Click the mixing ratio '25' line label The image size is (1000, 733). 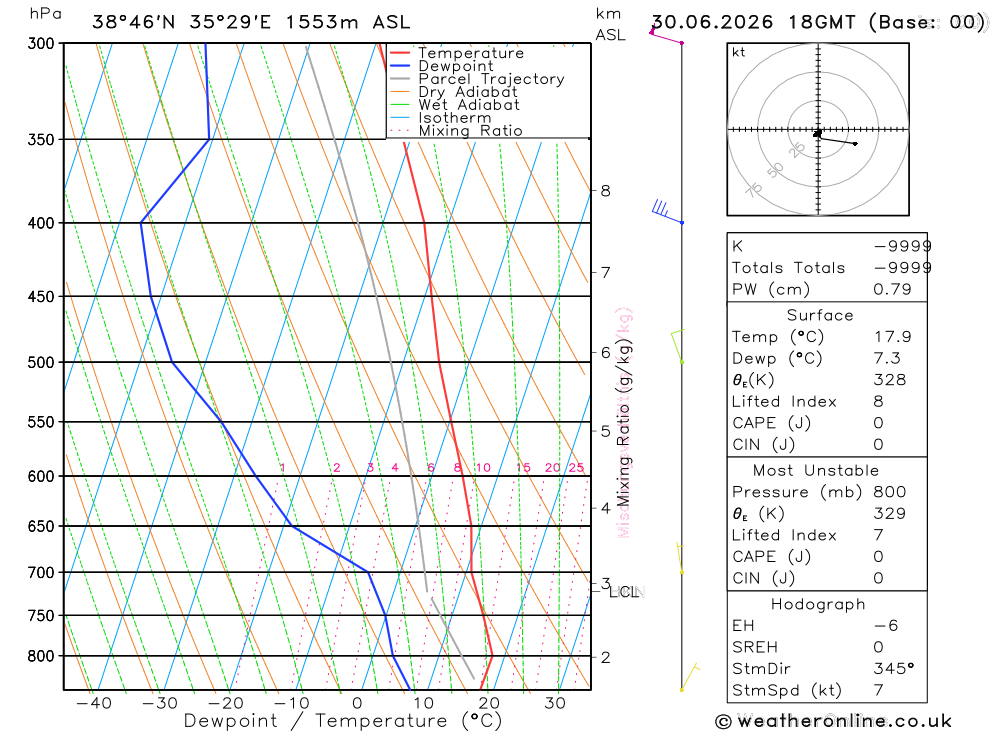click(577, 468)
